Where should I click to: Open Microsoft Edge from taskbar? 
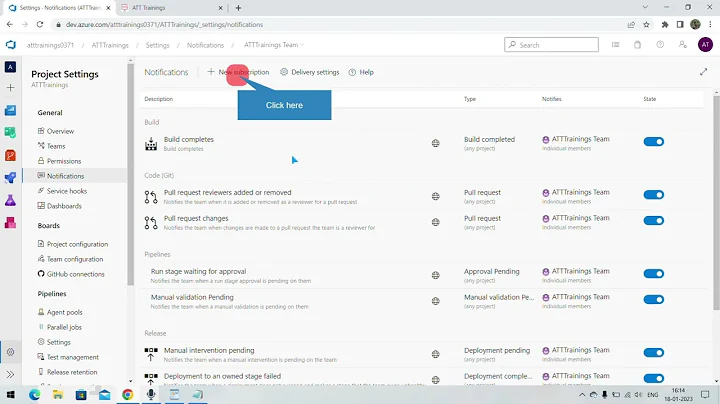[x=34, y=395]
